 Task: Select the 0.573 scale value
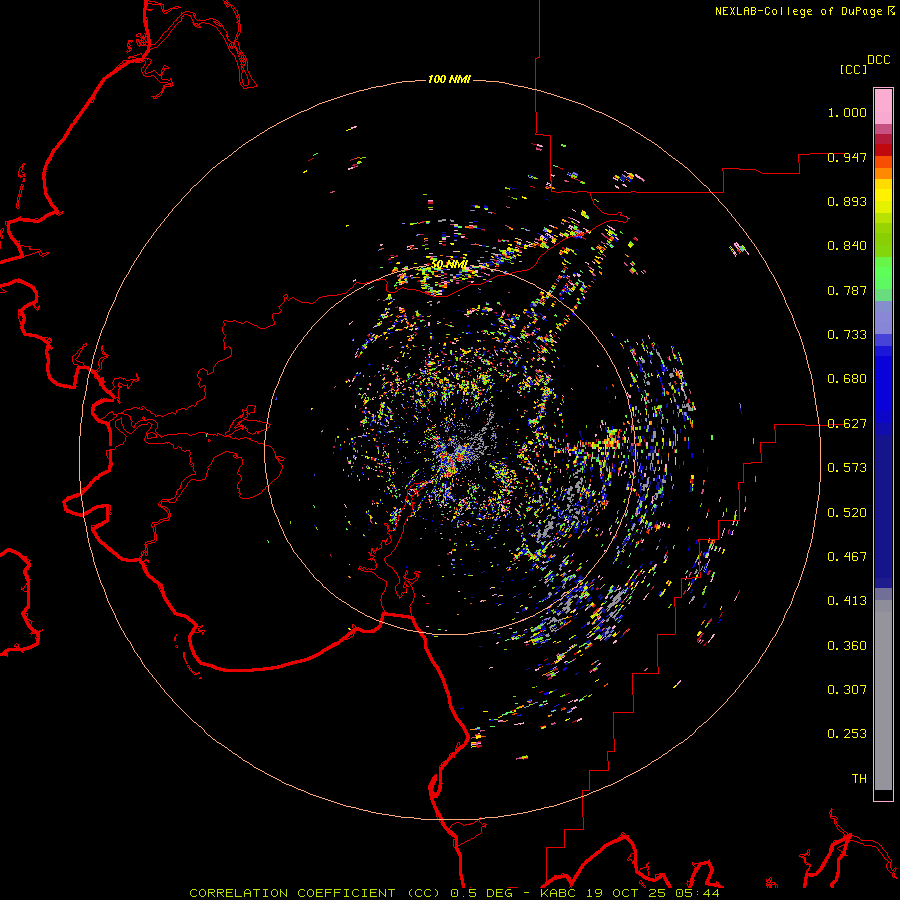pos(847,468)
